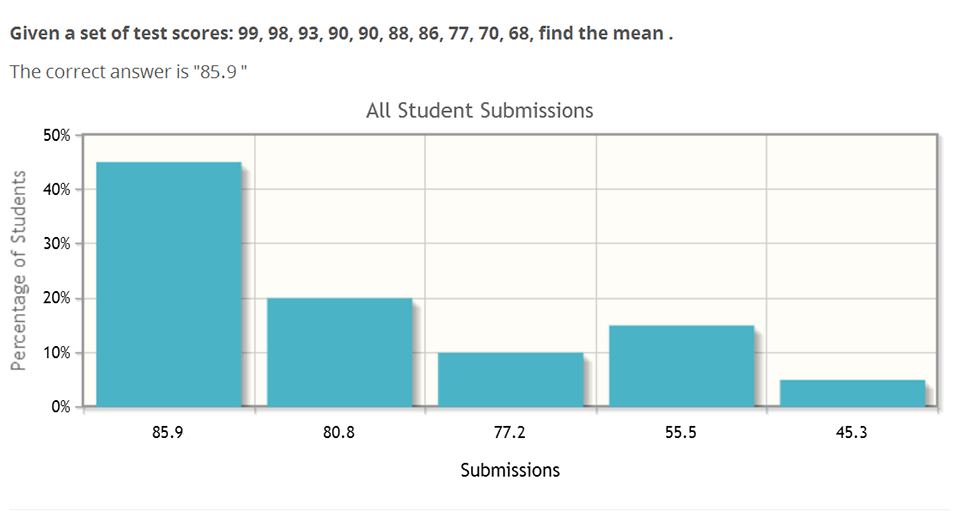Click the 77.2 x-axis label
This screenshot has width=963, height=511.
click(x=510, y=432)
